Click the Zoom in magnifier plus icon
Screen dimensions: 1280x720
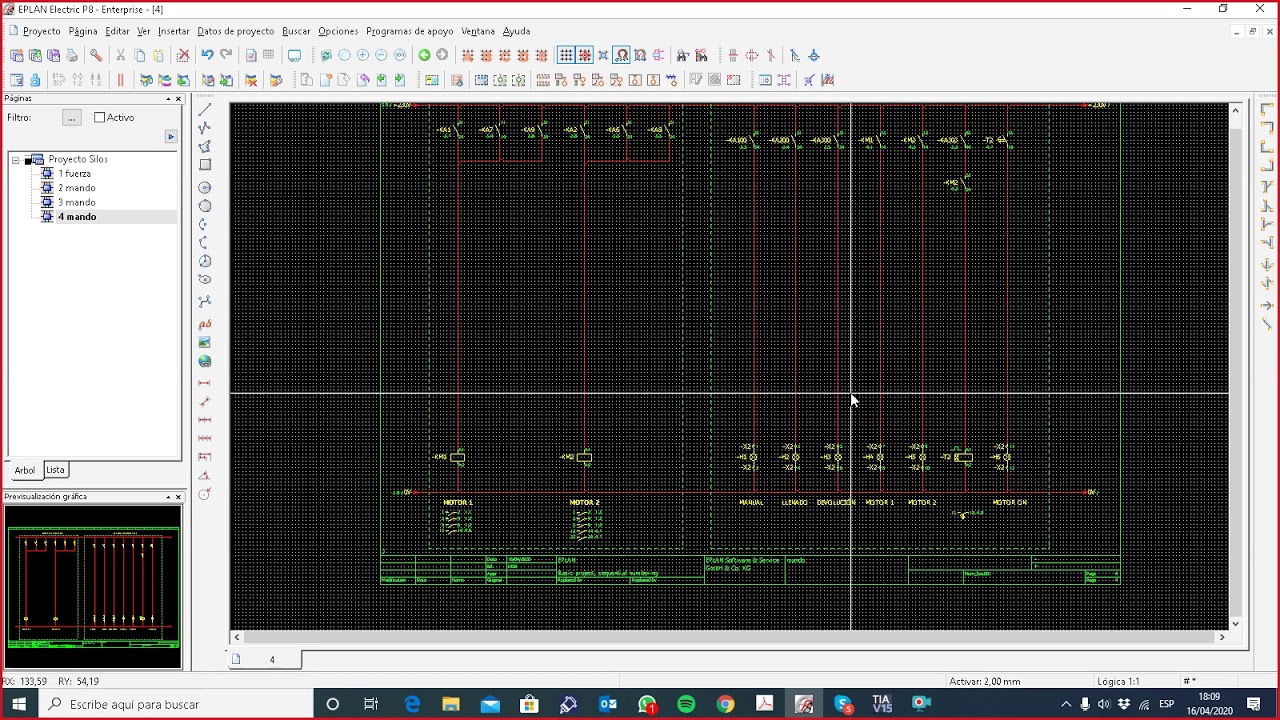click(x=363, y=55)
